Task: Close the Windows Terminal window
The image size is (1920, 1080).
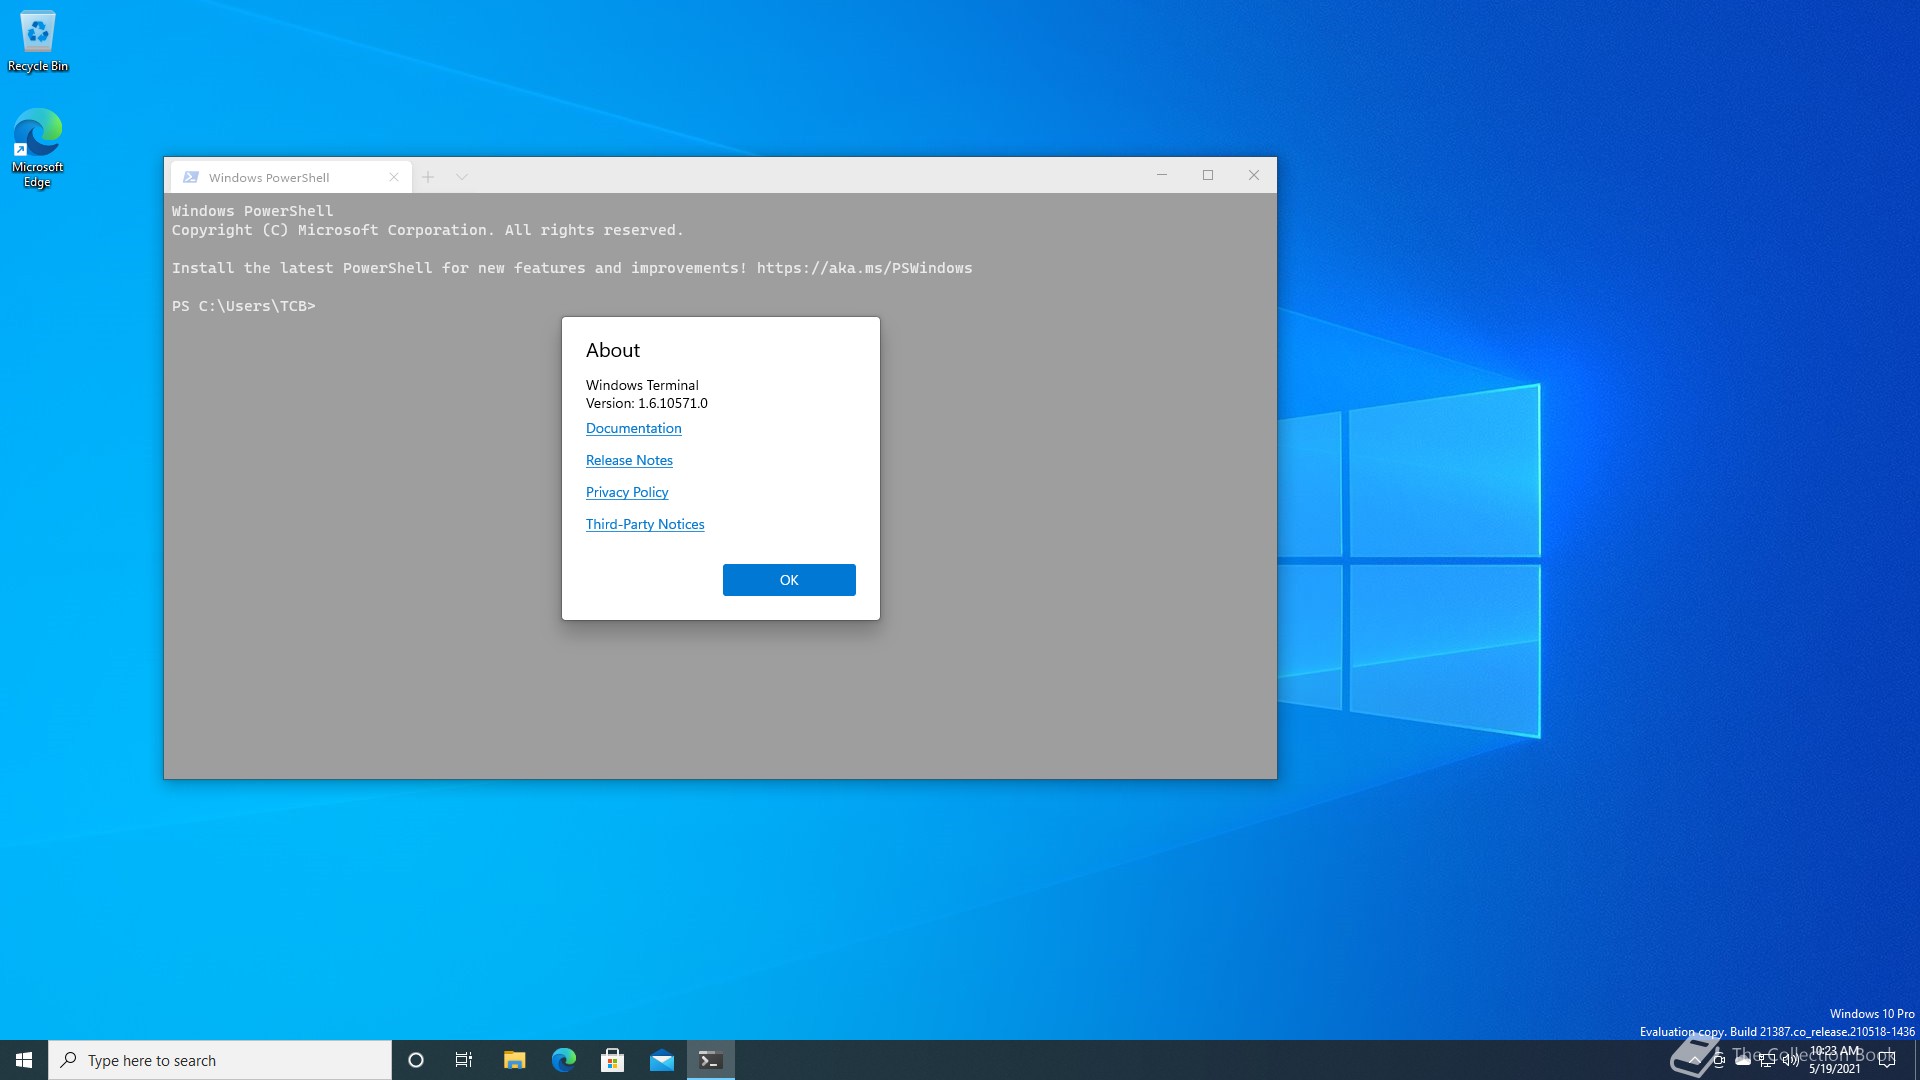Action: [1254, 175]
